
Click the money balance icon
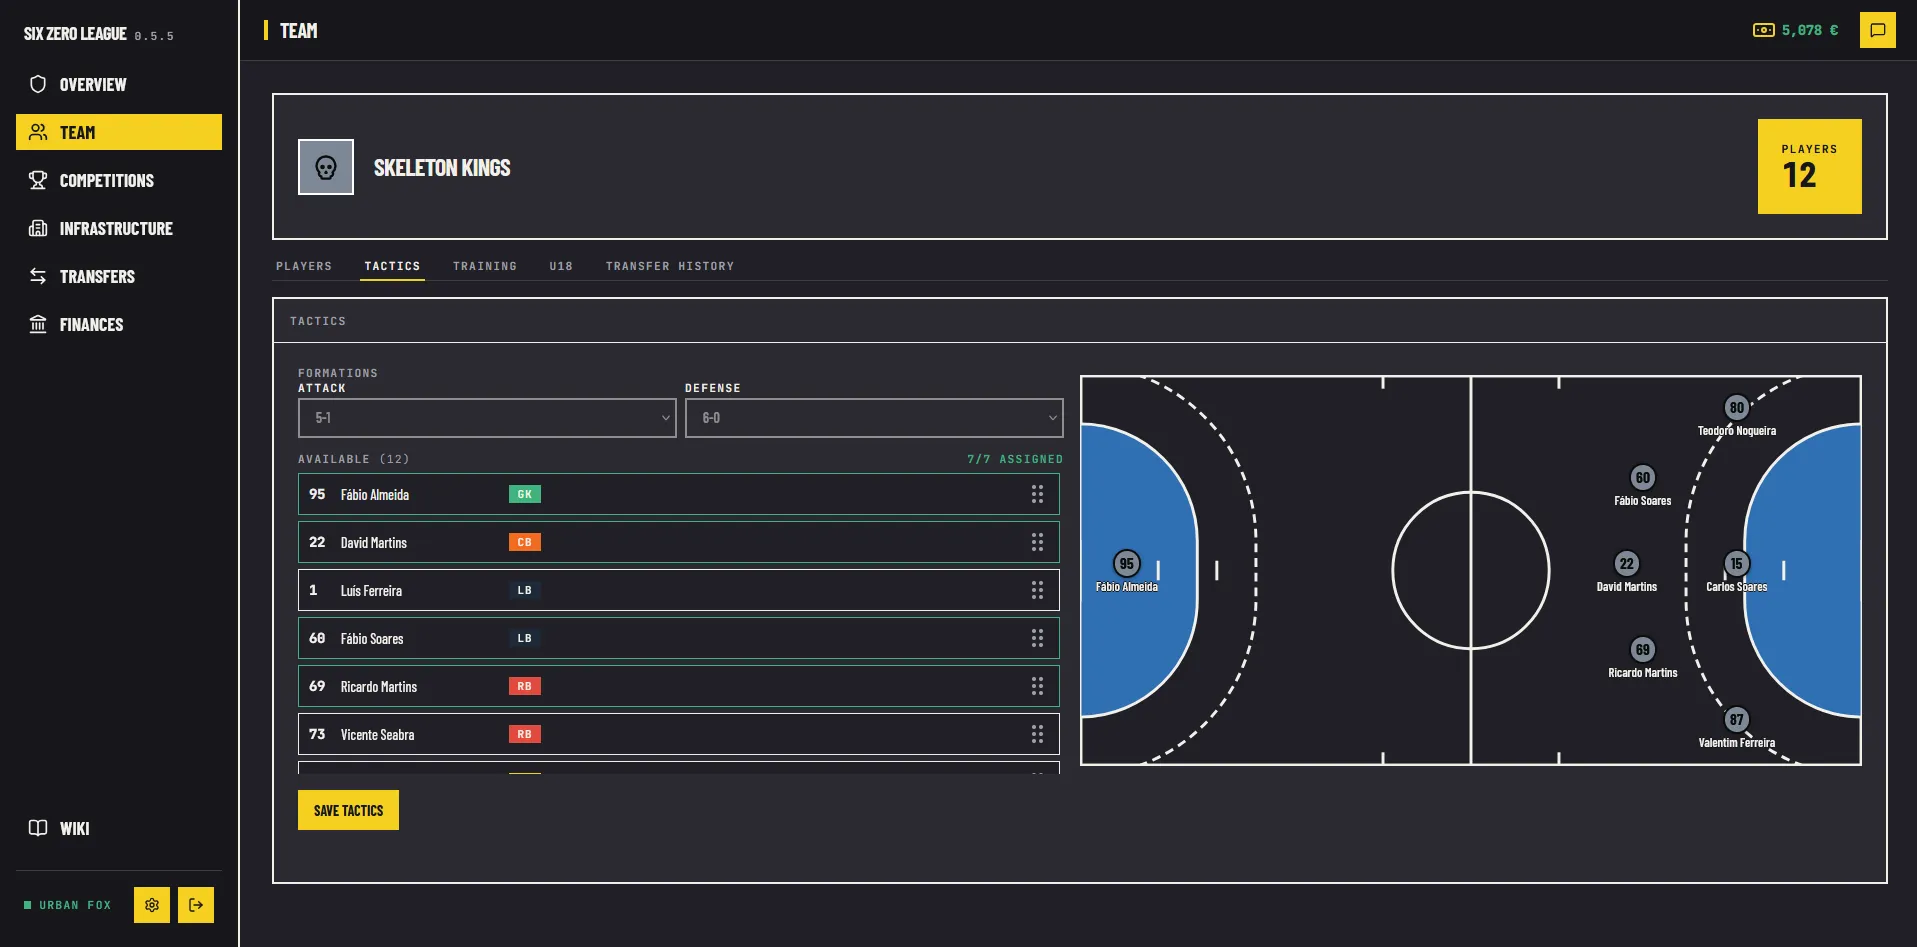coord(1764,30)
